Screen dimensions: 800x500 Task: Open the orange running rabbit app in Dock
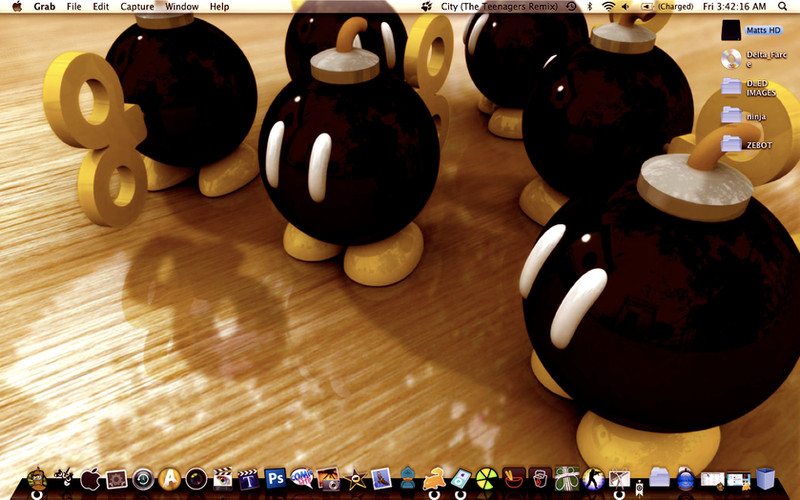point(434,479)
